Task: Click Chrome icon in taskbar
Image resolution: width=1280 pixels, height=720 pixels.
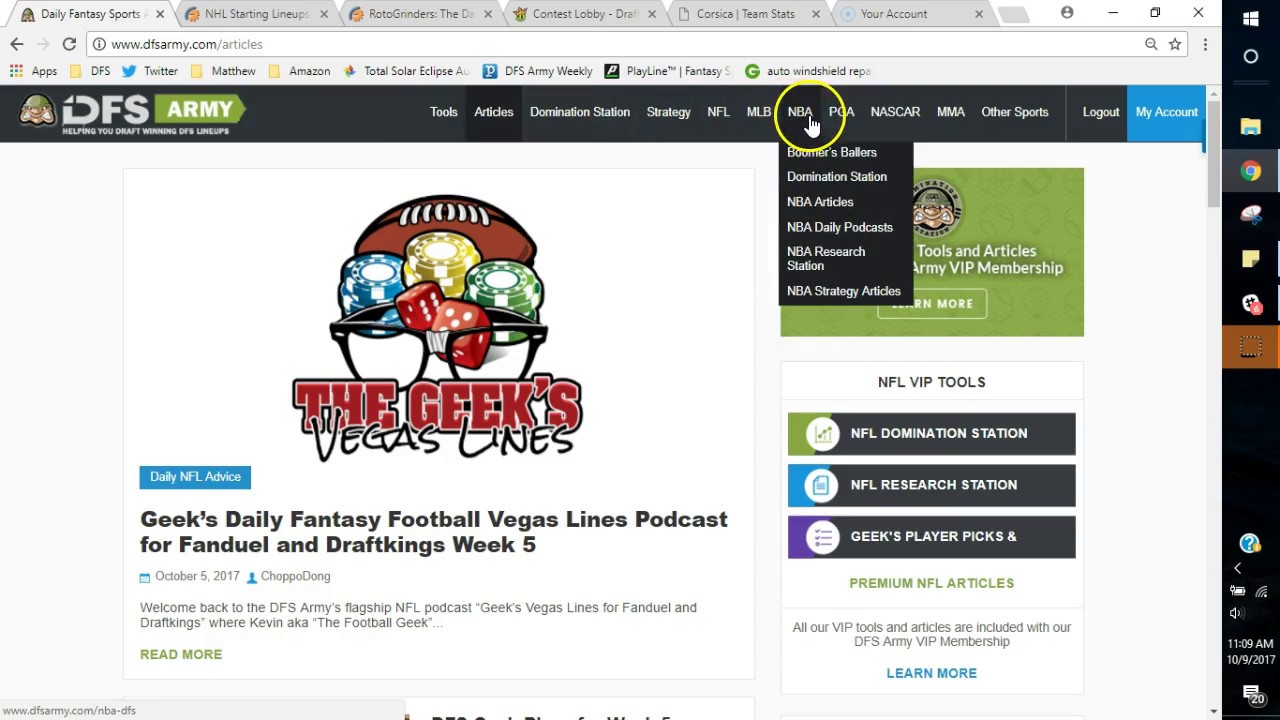Action: (x=1251, y=171)
